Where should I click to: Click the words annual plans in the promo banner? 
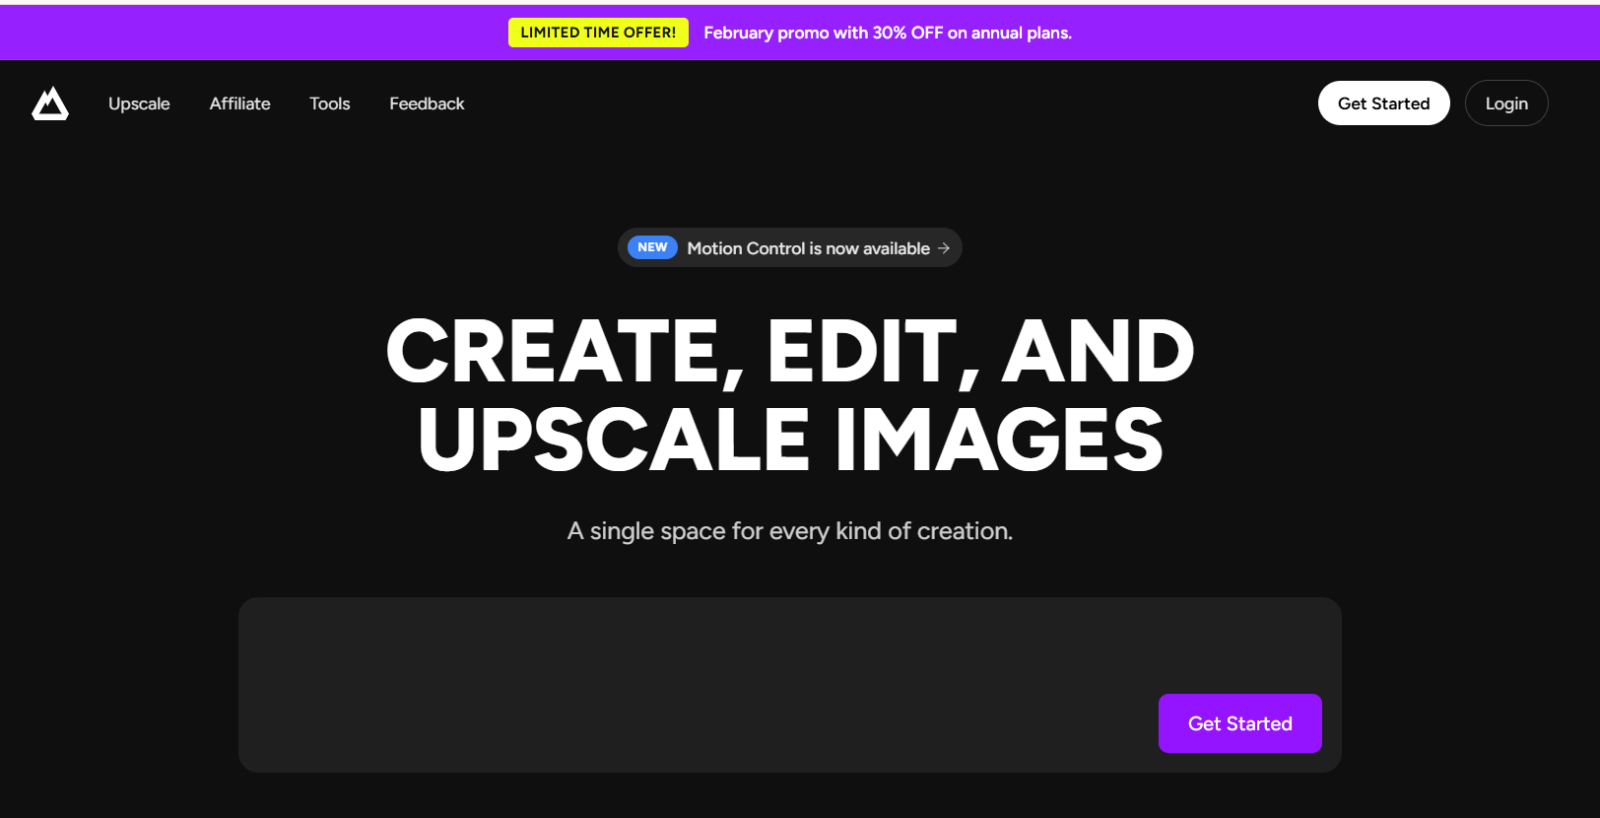point(1020,33)
